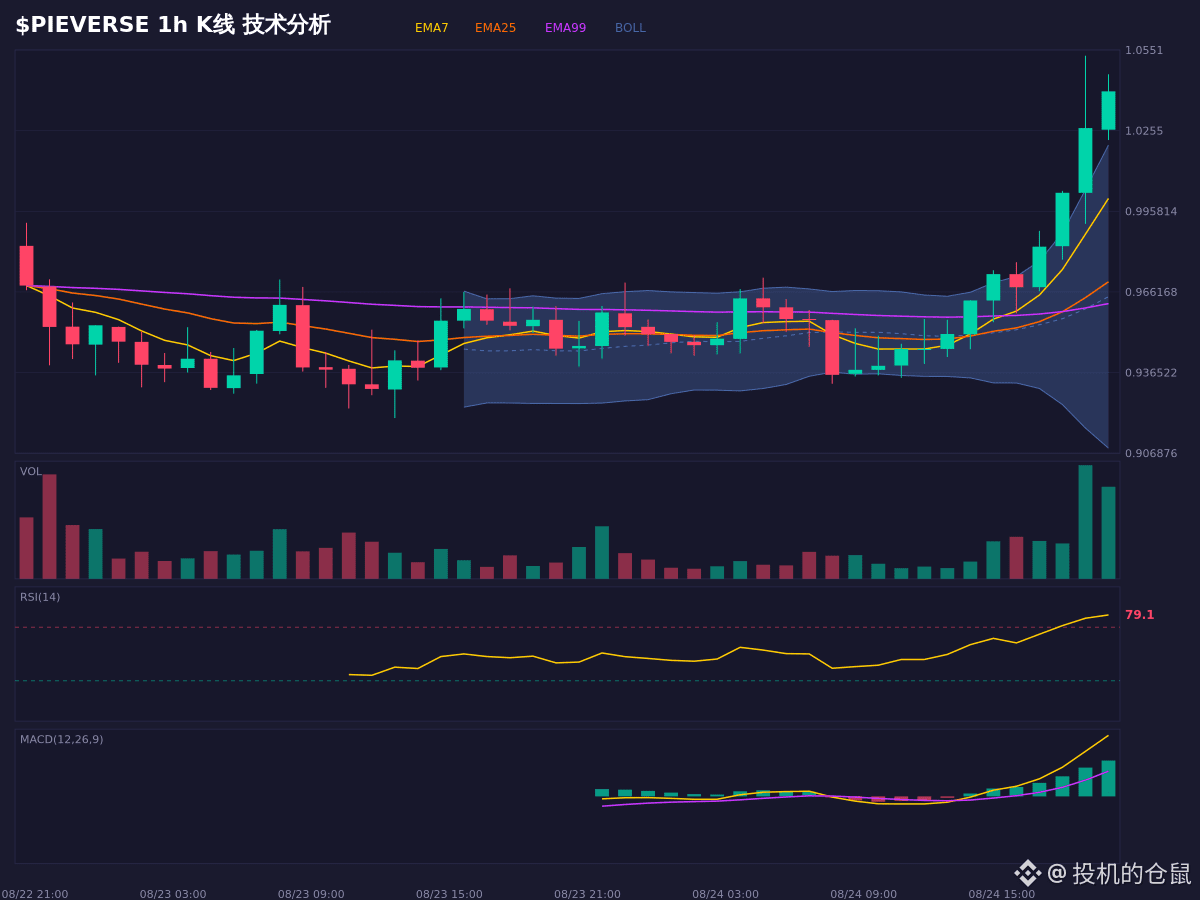
Task: Click the EMA99 legend label
Action: point(565,28)
